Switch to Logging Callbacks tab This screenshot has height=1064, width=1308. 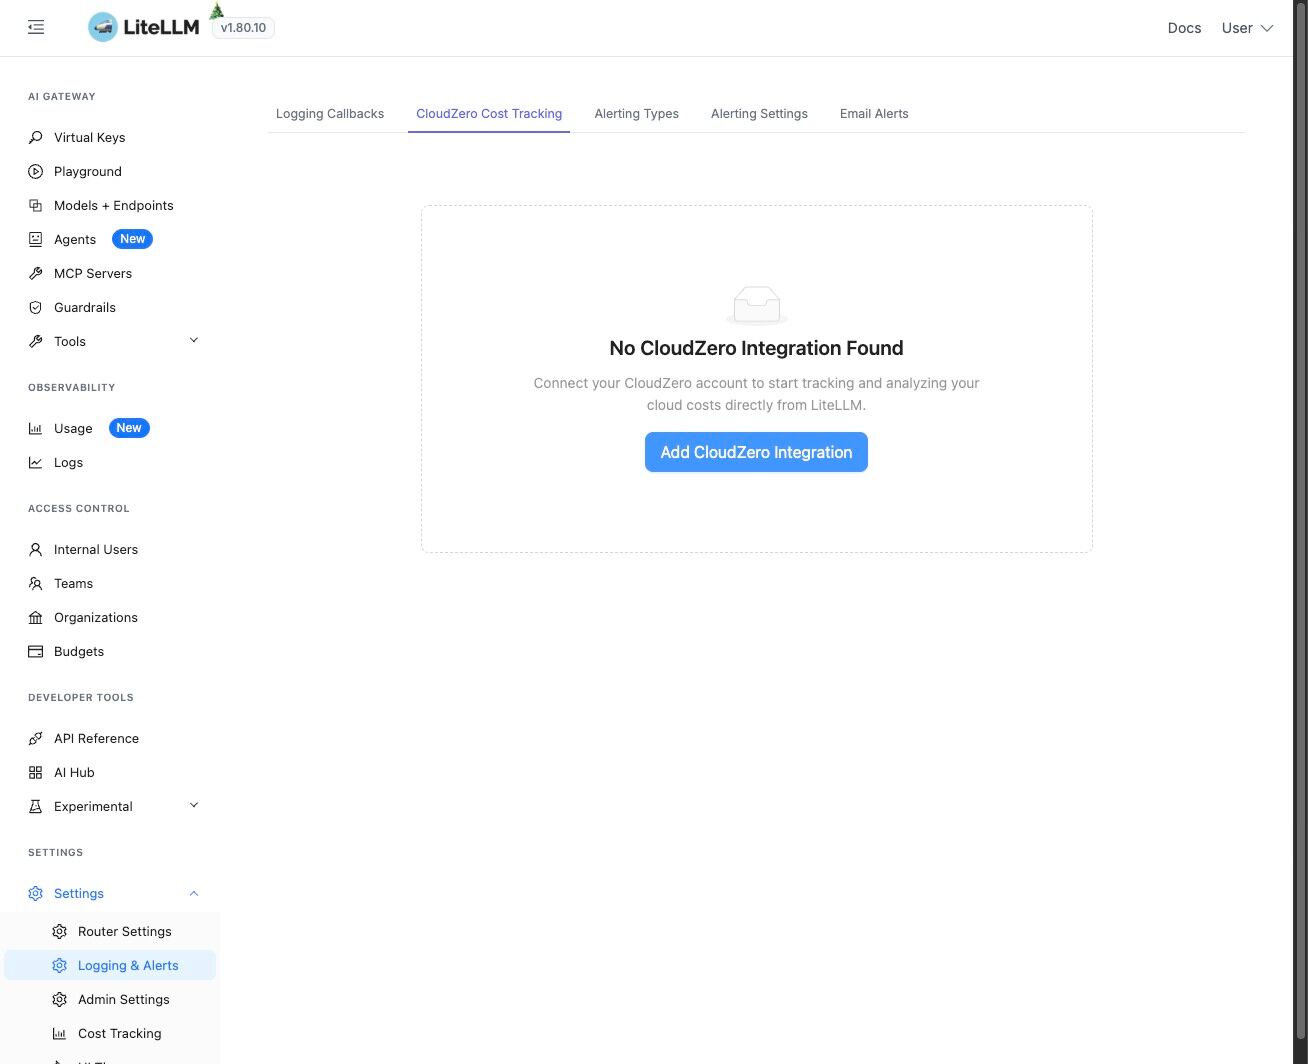pyautogui.click(x=330, y=114)
